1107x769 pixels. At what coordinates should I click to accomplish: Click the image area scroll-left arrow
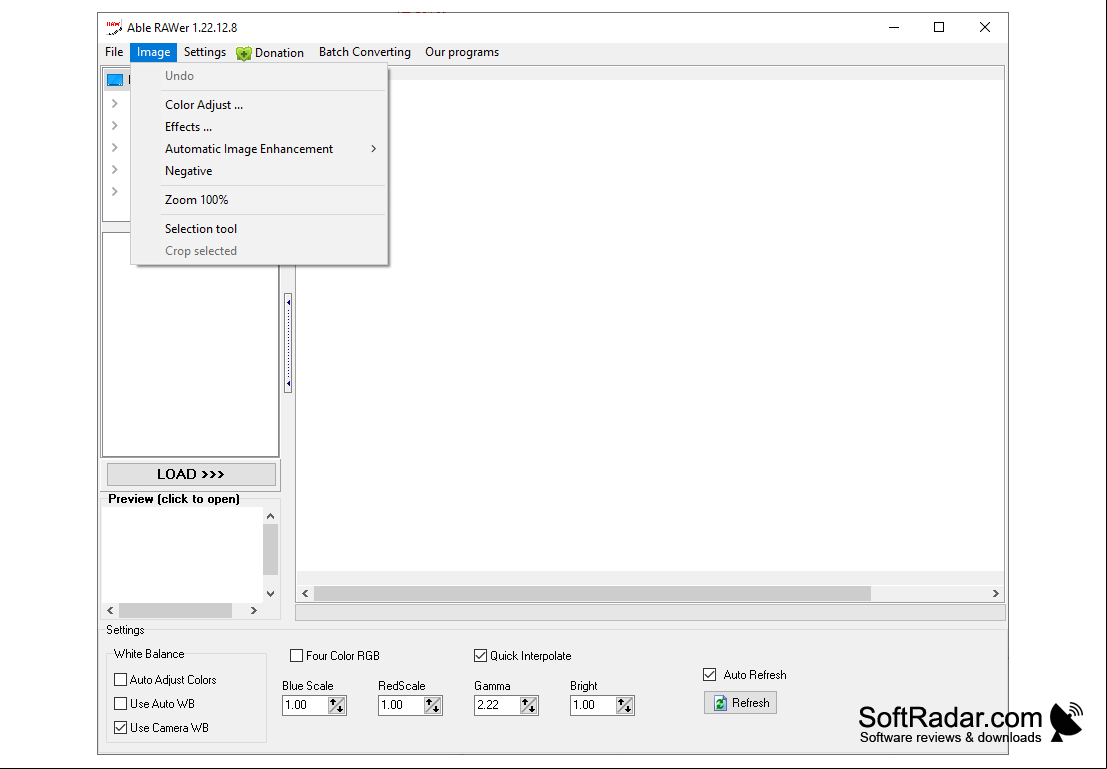(x=305, y=594)
